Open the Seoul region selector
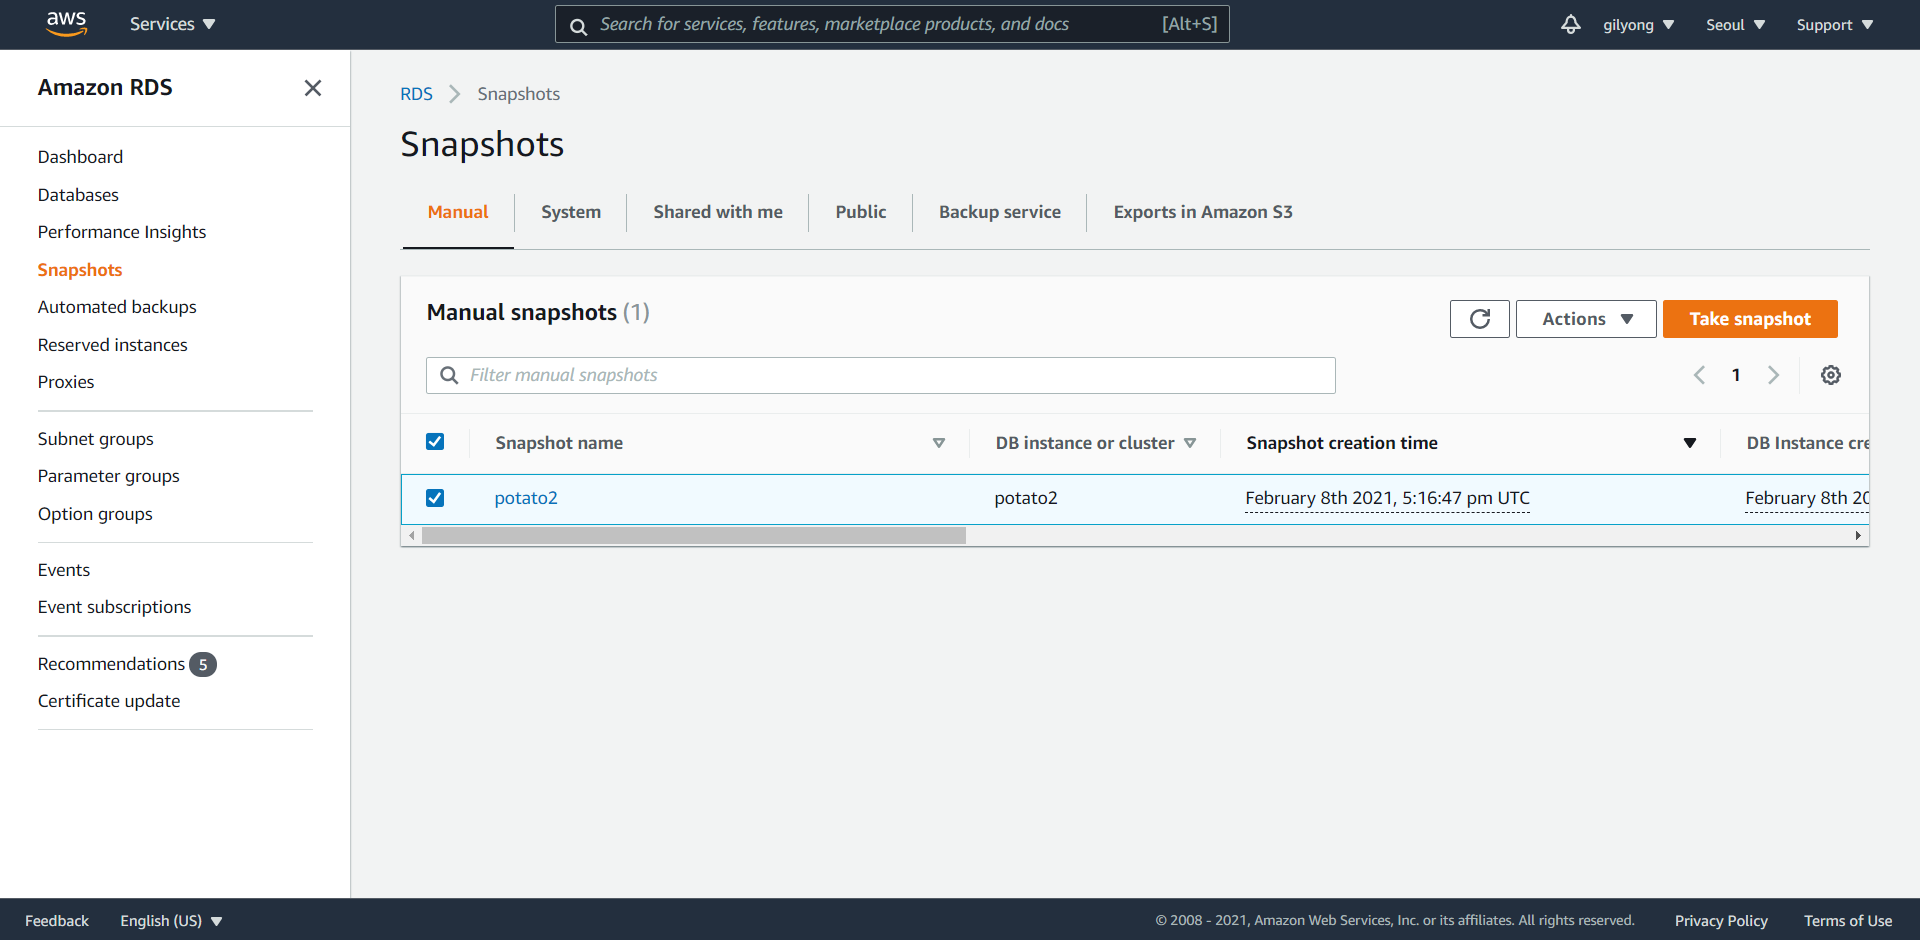 click(x=1735, y=25)
